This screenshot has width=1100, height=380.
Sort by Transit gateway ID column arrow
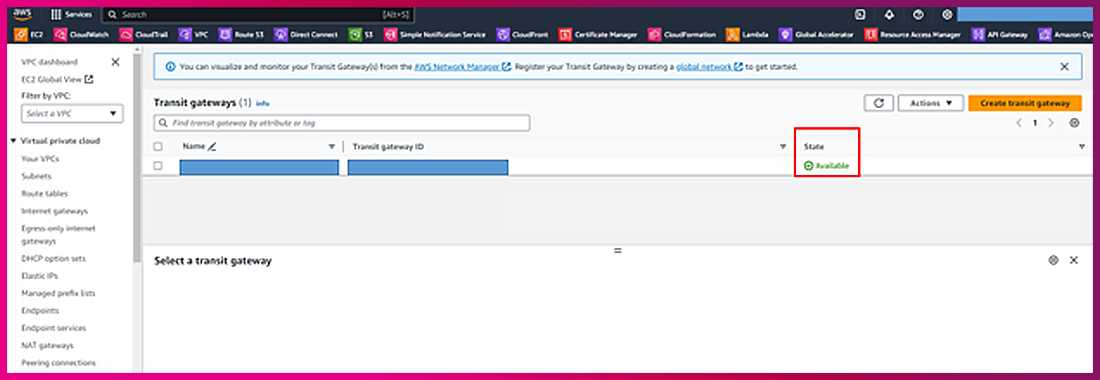click(x=783, y=147)
